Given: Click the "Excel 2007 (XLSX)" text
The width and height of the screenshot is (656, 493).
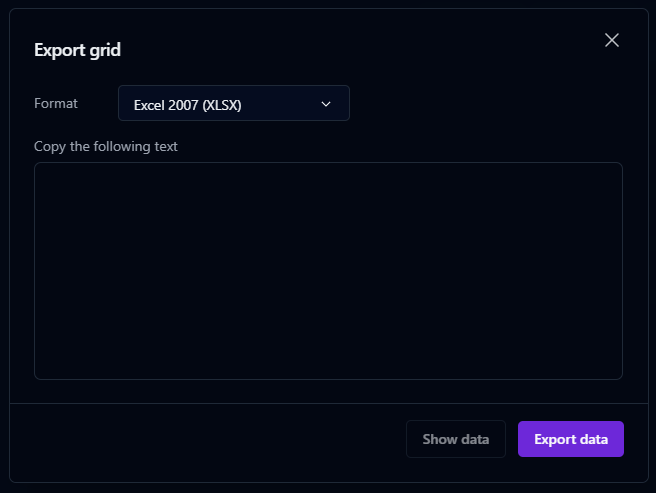Looking at the screenshot, I should [188, 104].
